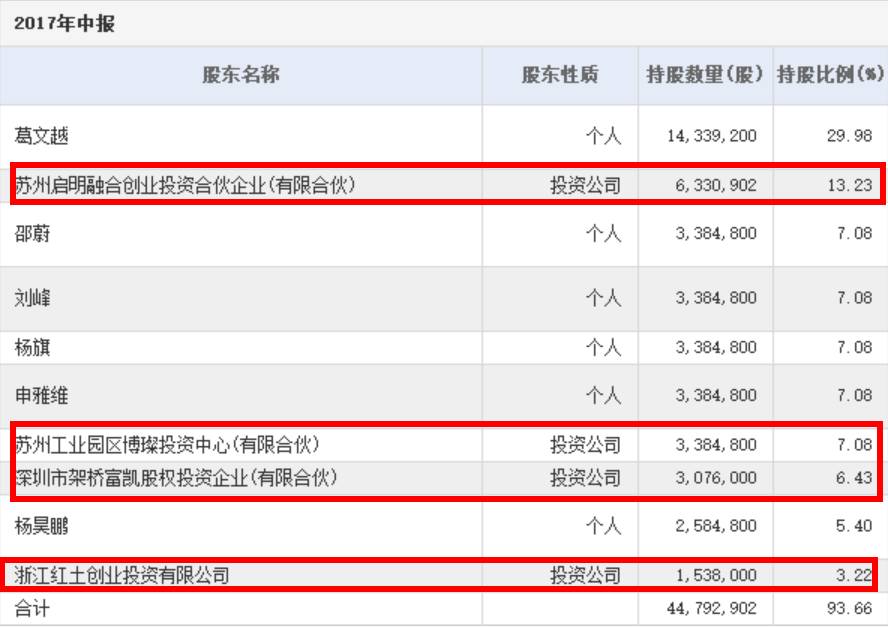
Task: Click percentage 3.22
Action: pyautogui.click(x=854, y=575)
